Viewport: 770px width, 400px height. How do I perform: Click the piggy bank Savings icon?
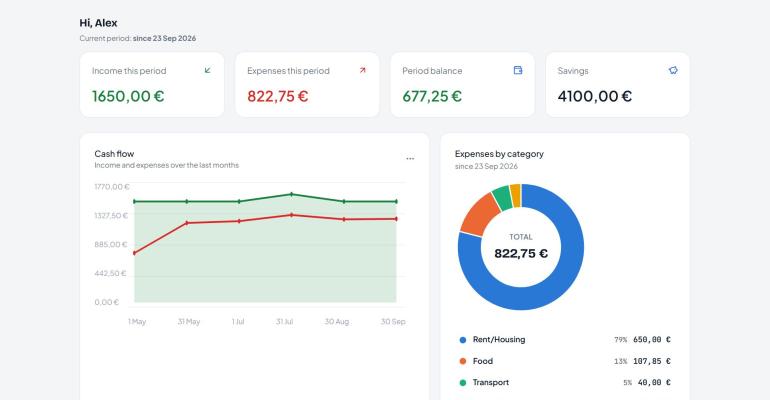[673, 70]
